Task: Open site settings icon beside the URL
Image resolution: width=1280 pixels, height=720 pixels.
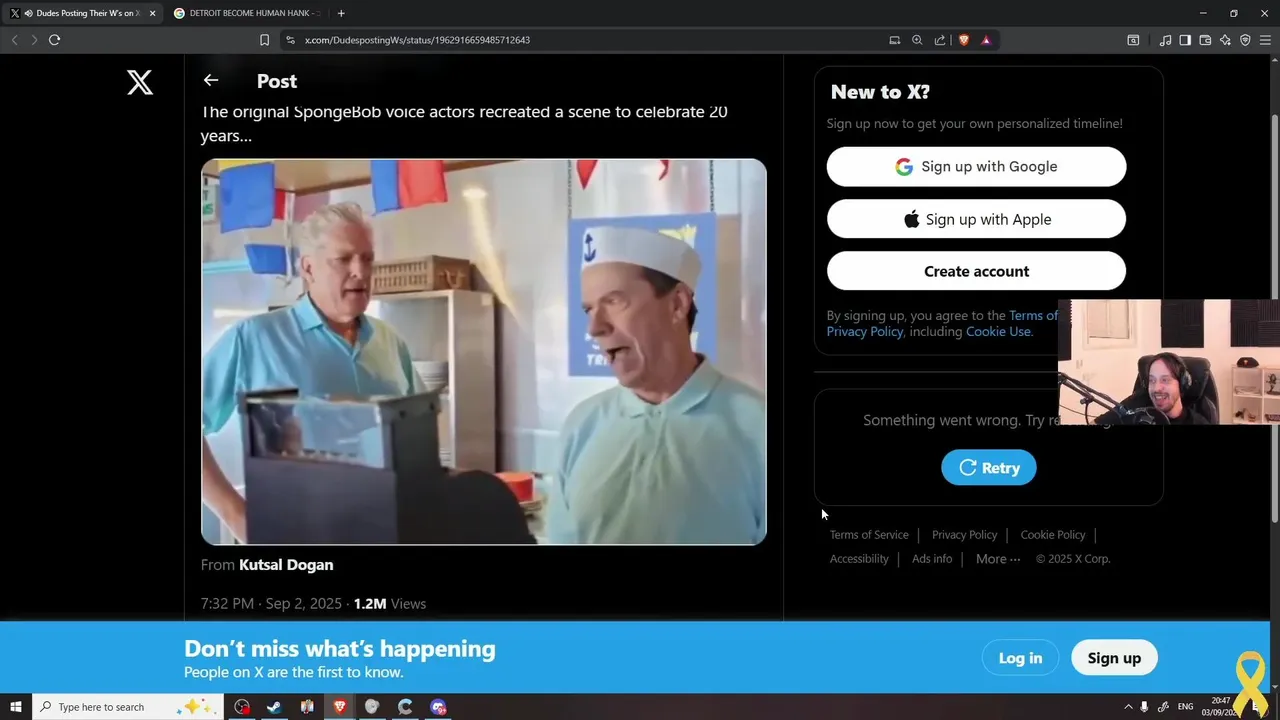Action: coord(290,40)
